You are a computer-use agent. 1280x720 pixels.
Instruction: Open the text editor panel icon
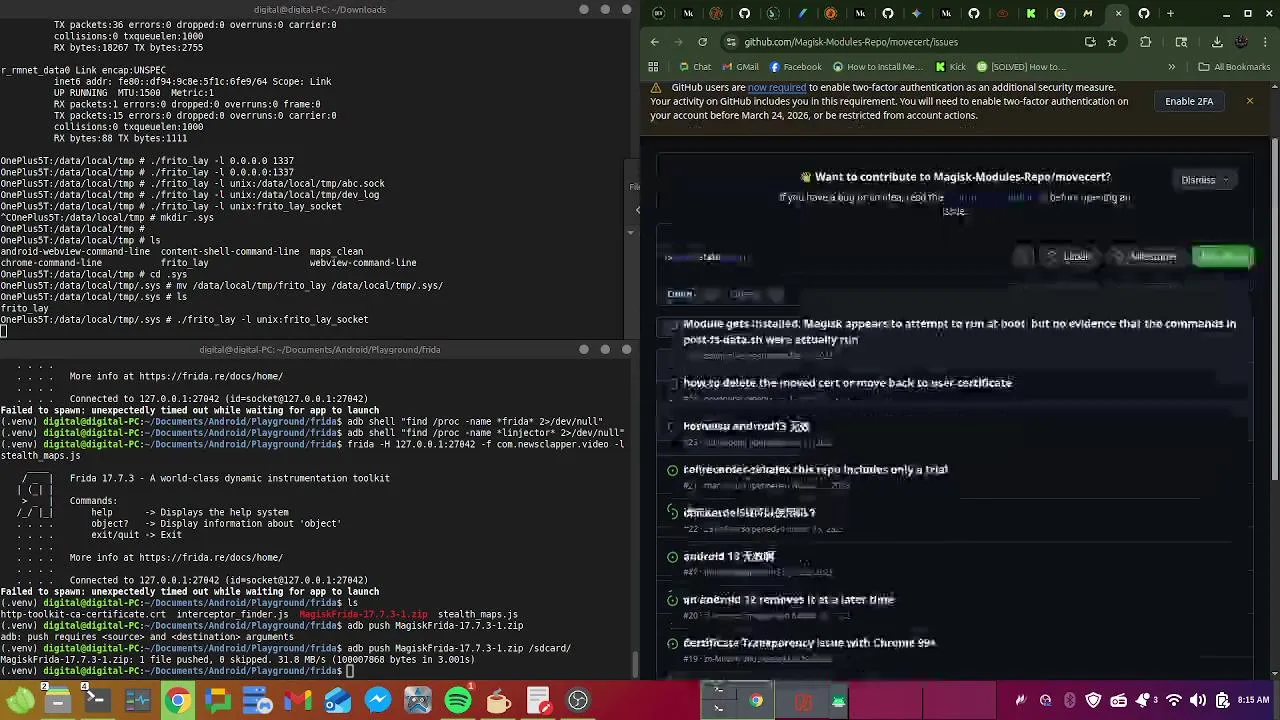[x=538, y=700]
